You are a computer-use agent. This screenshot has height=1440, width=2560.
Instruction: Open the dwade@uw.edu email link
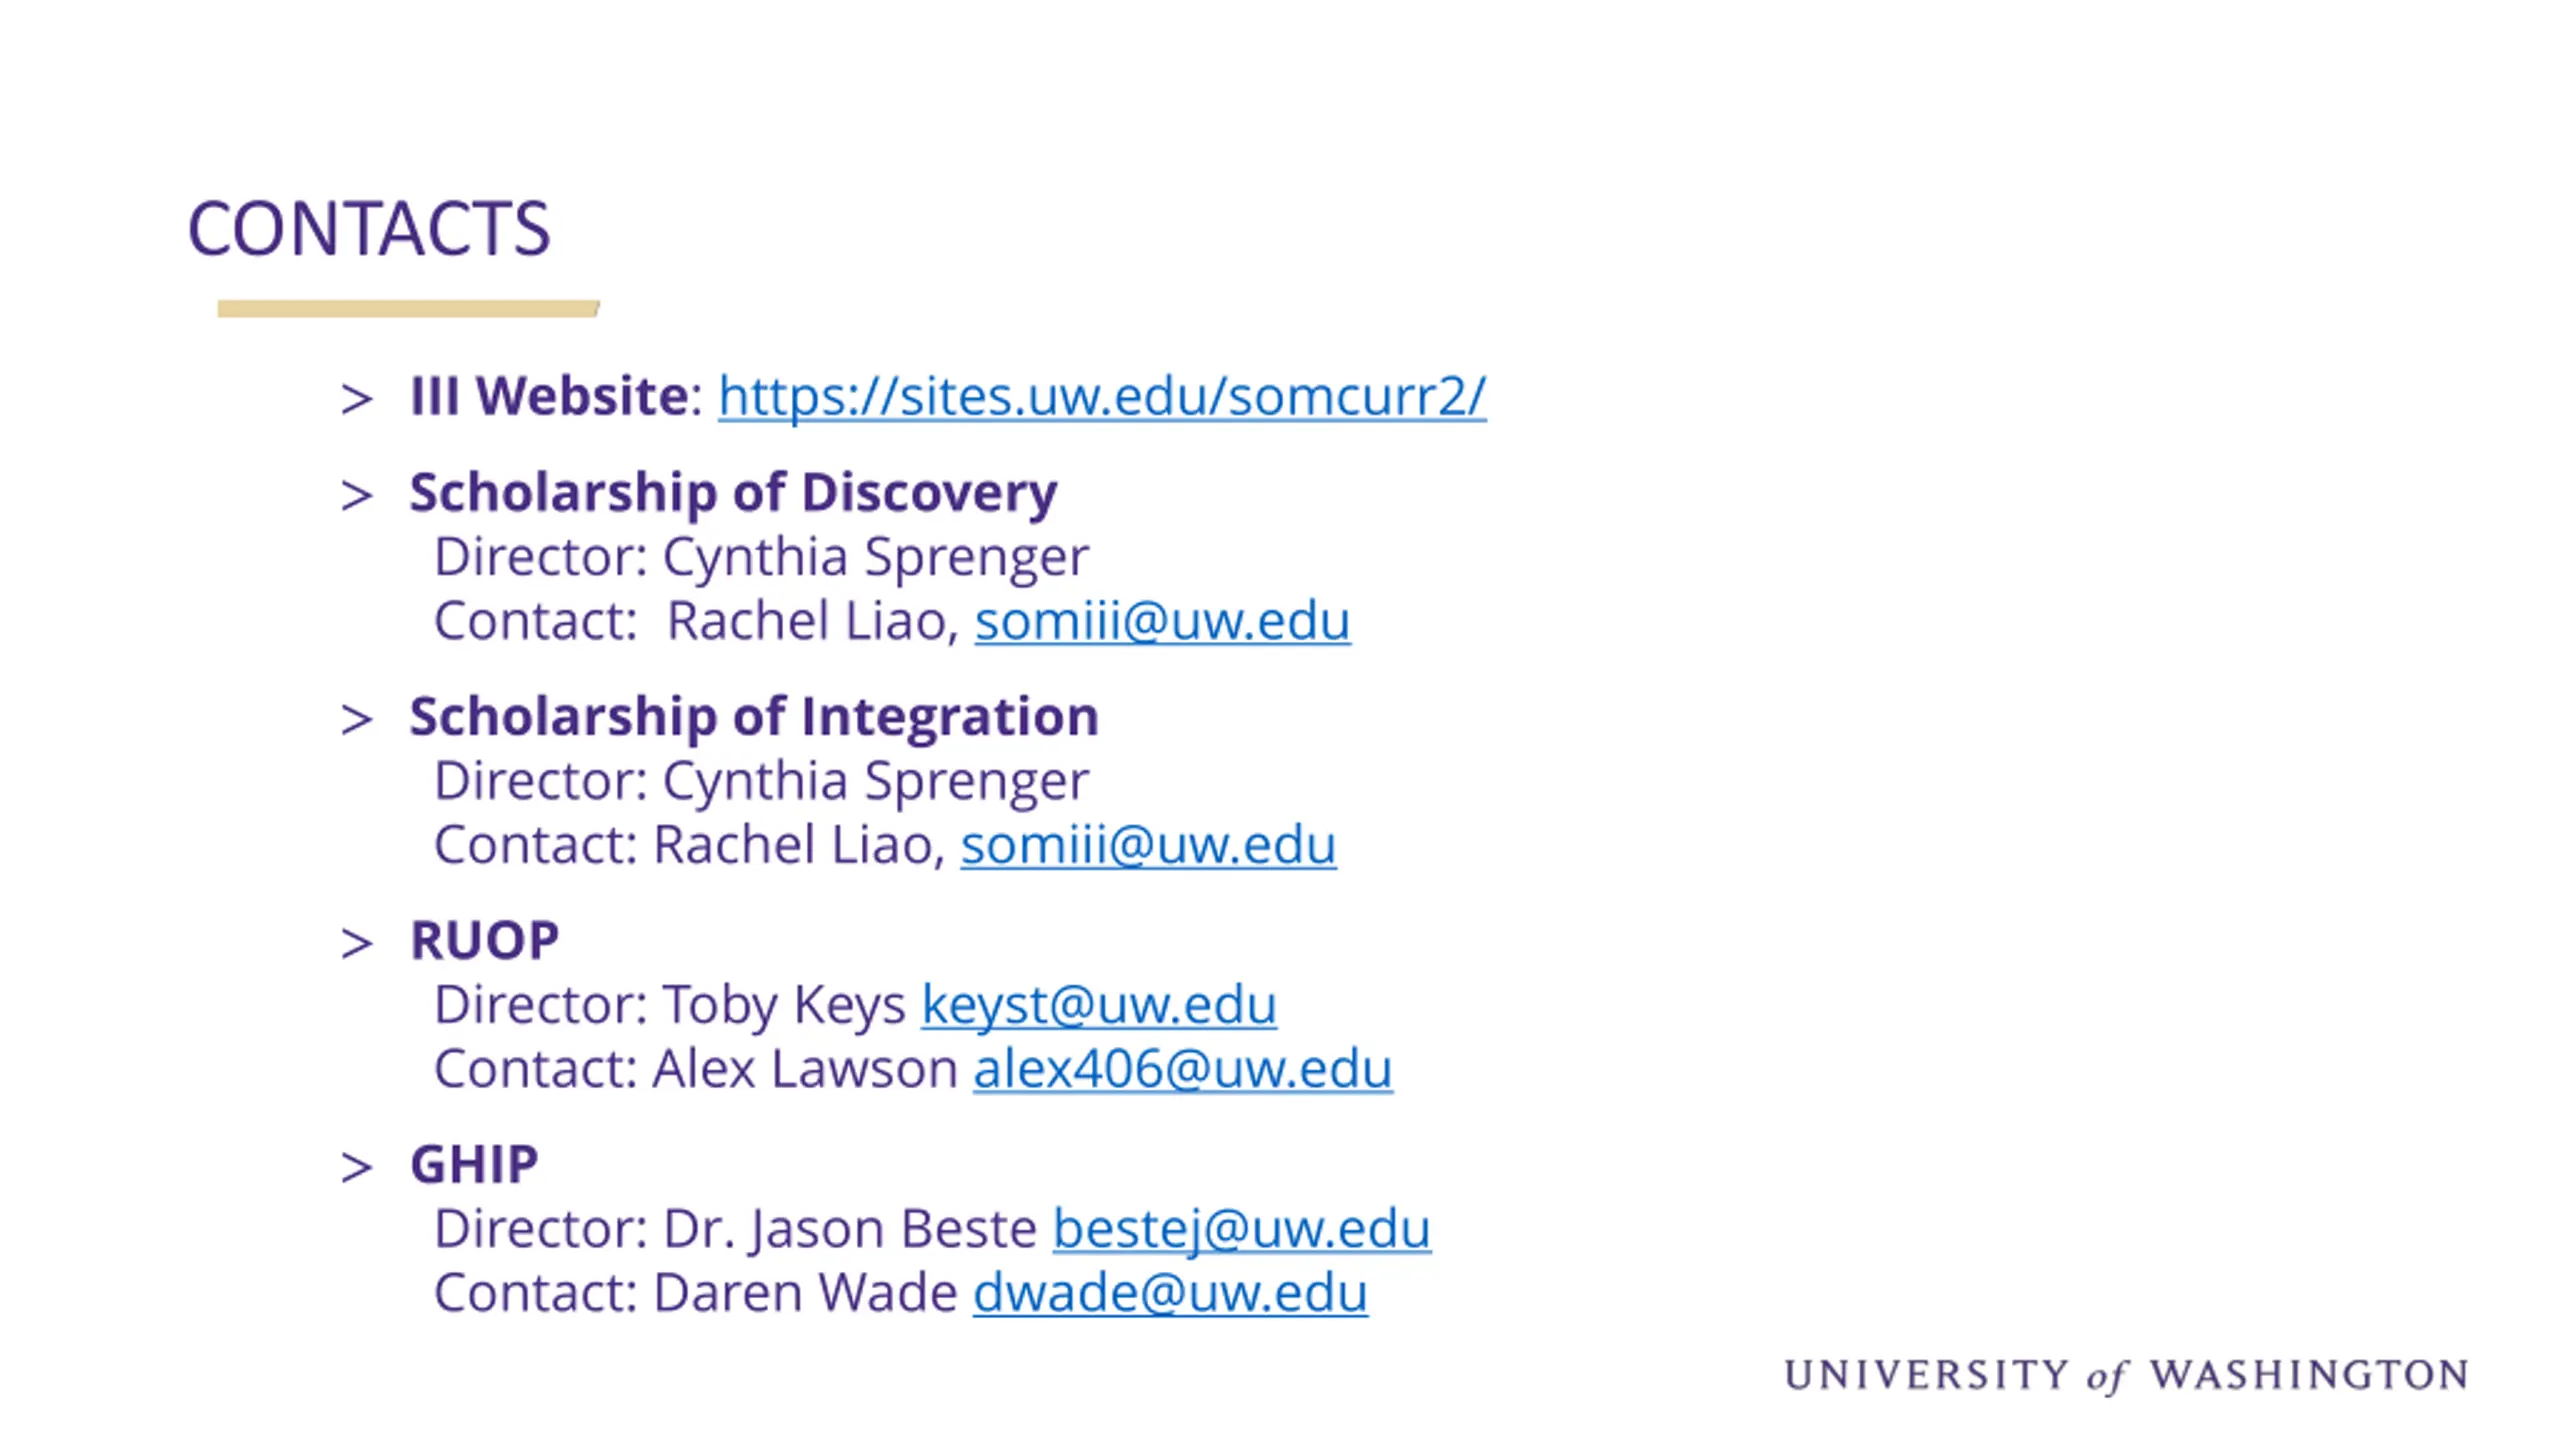[x=1170, y=1293]
